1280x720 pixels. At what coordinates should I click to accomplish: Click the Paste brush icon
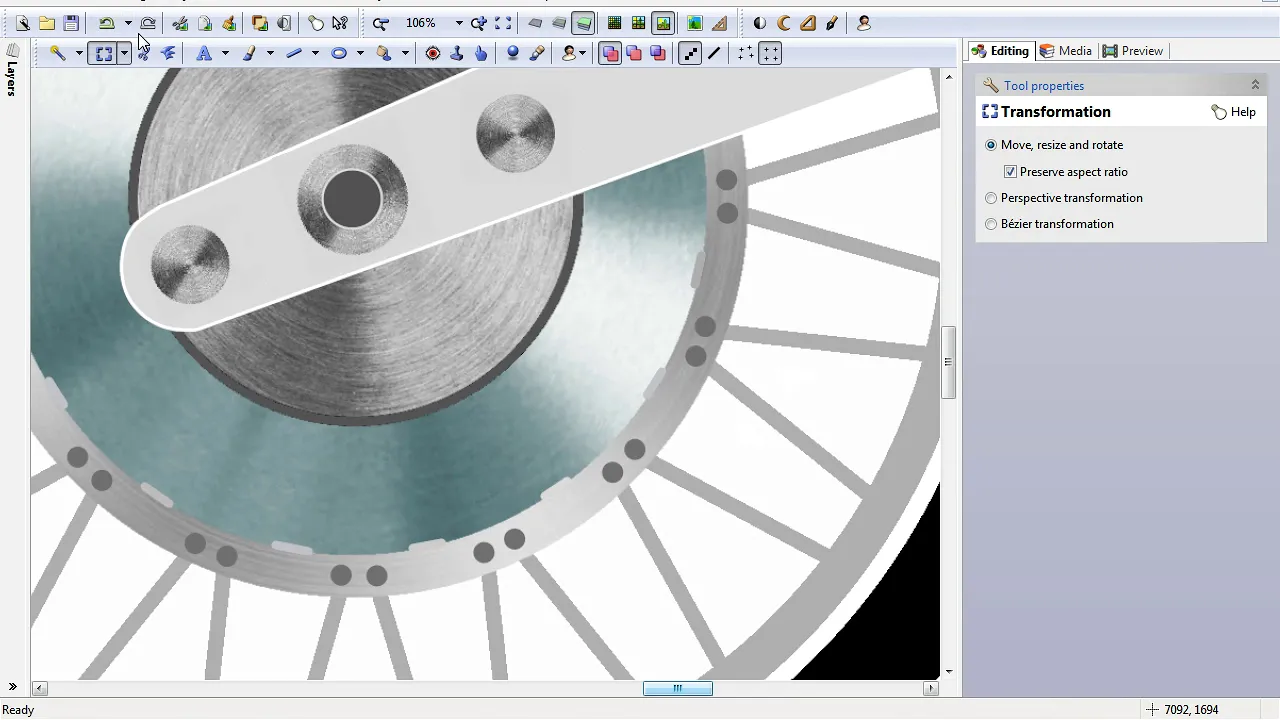pyautogui.click(x=228, y=23)
